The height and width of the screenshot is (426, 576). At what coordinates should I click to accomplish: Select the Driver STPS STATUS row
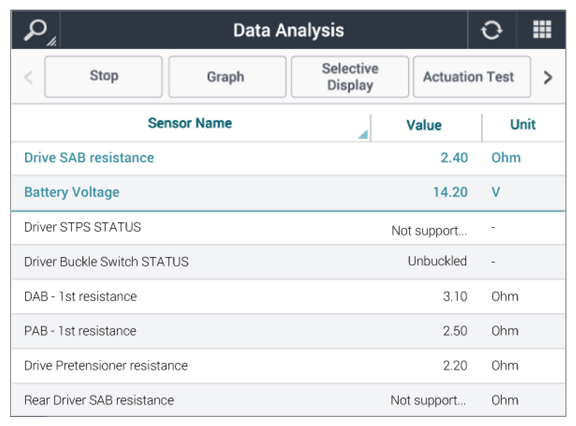point(288,228)
